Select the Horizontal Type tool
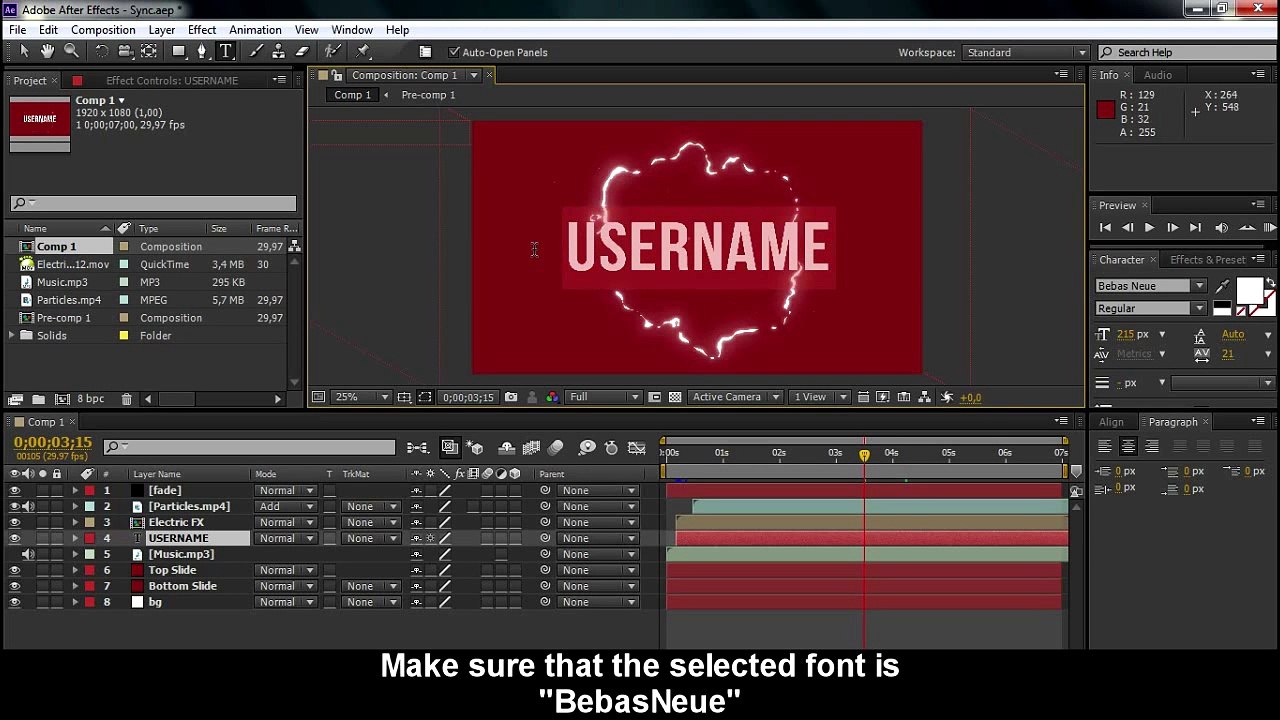 [225, 51]
